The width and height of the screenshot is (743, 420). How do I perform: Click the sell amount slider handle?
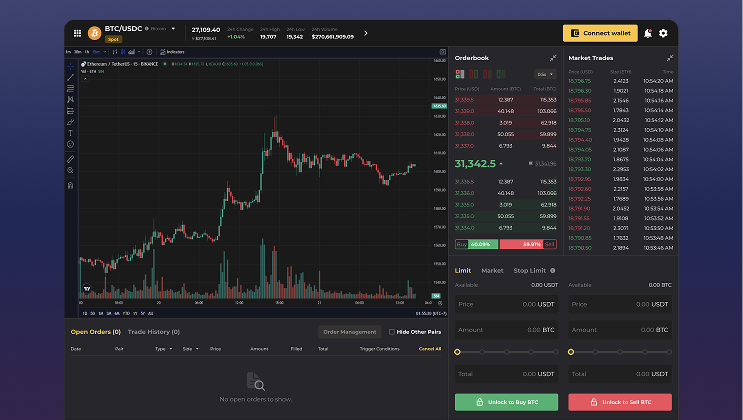(x=571, y=352)
